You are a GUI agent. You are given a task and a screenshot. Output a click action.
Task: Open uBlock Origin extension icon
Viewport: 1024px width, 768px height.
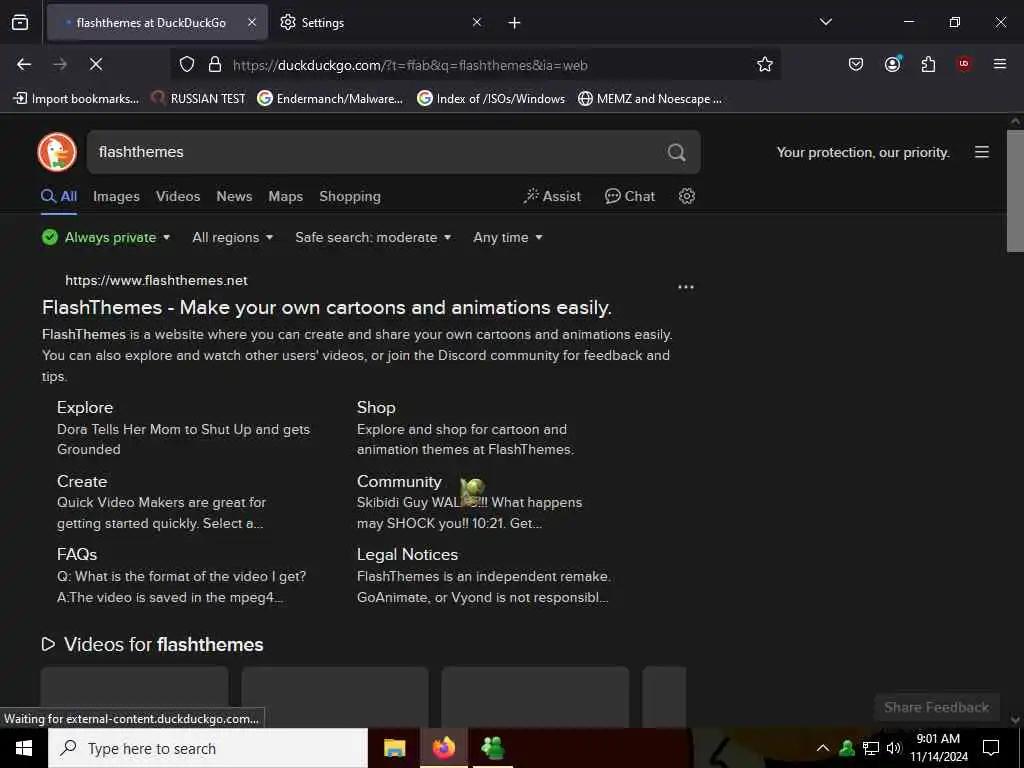click(963, 64)
